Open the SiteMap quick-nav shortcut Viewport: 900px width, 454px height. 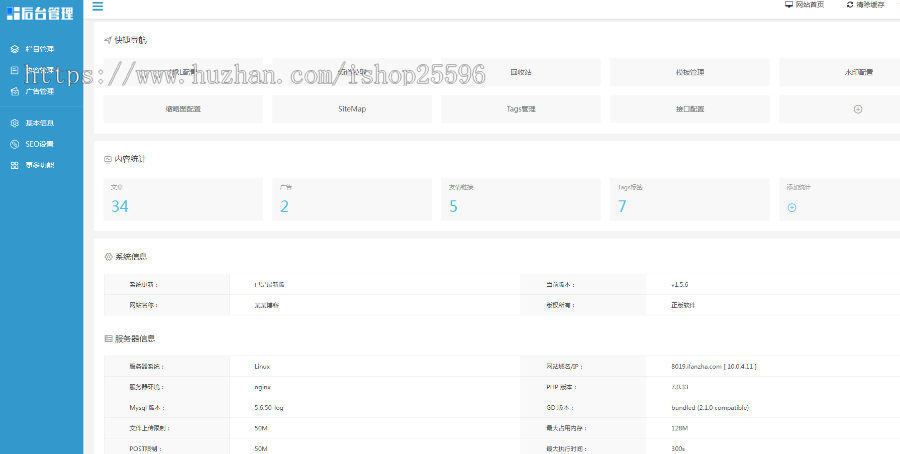352,109
